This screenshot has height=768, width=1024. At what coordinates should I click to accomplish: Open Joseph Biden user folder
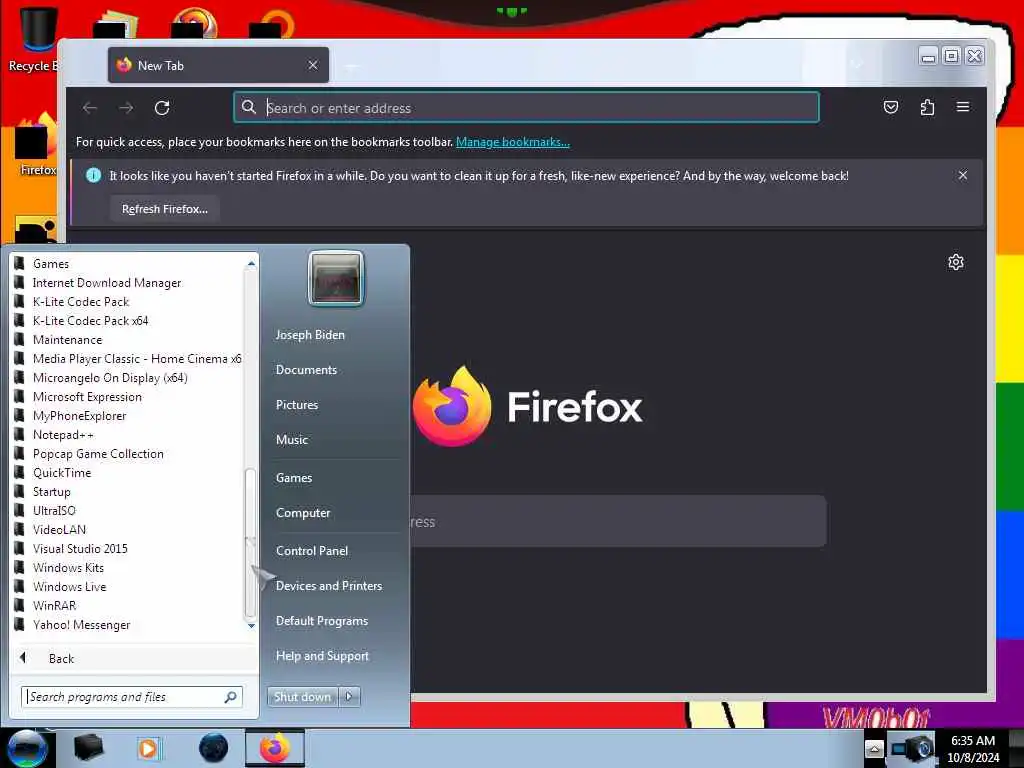(x=310, y=335)
